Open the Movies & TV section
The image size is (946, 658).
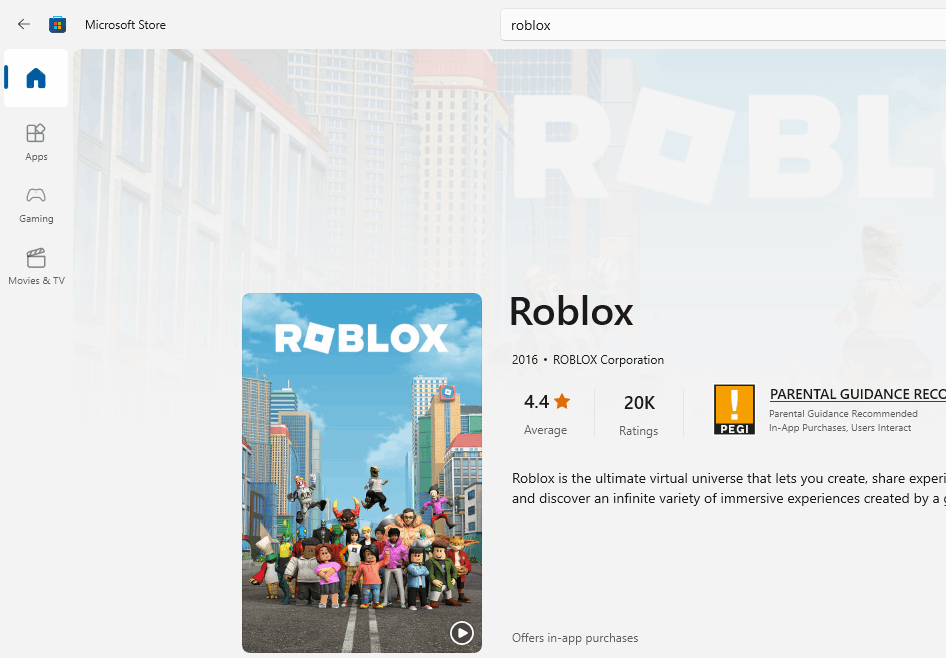36,267
